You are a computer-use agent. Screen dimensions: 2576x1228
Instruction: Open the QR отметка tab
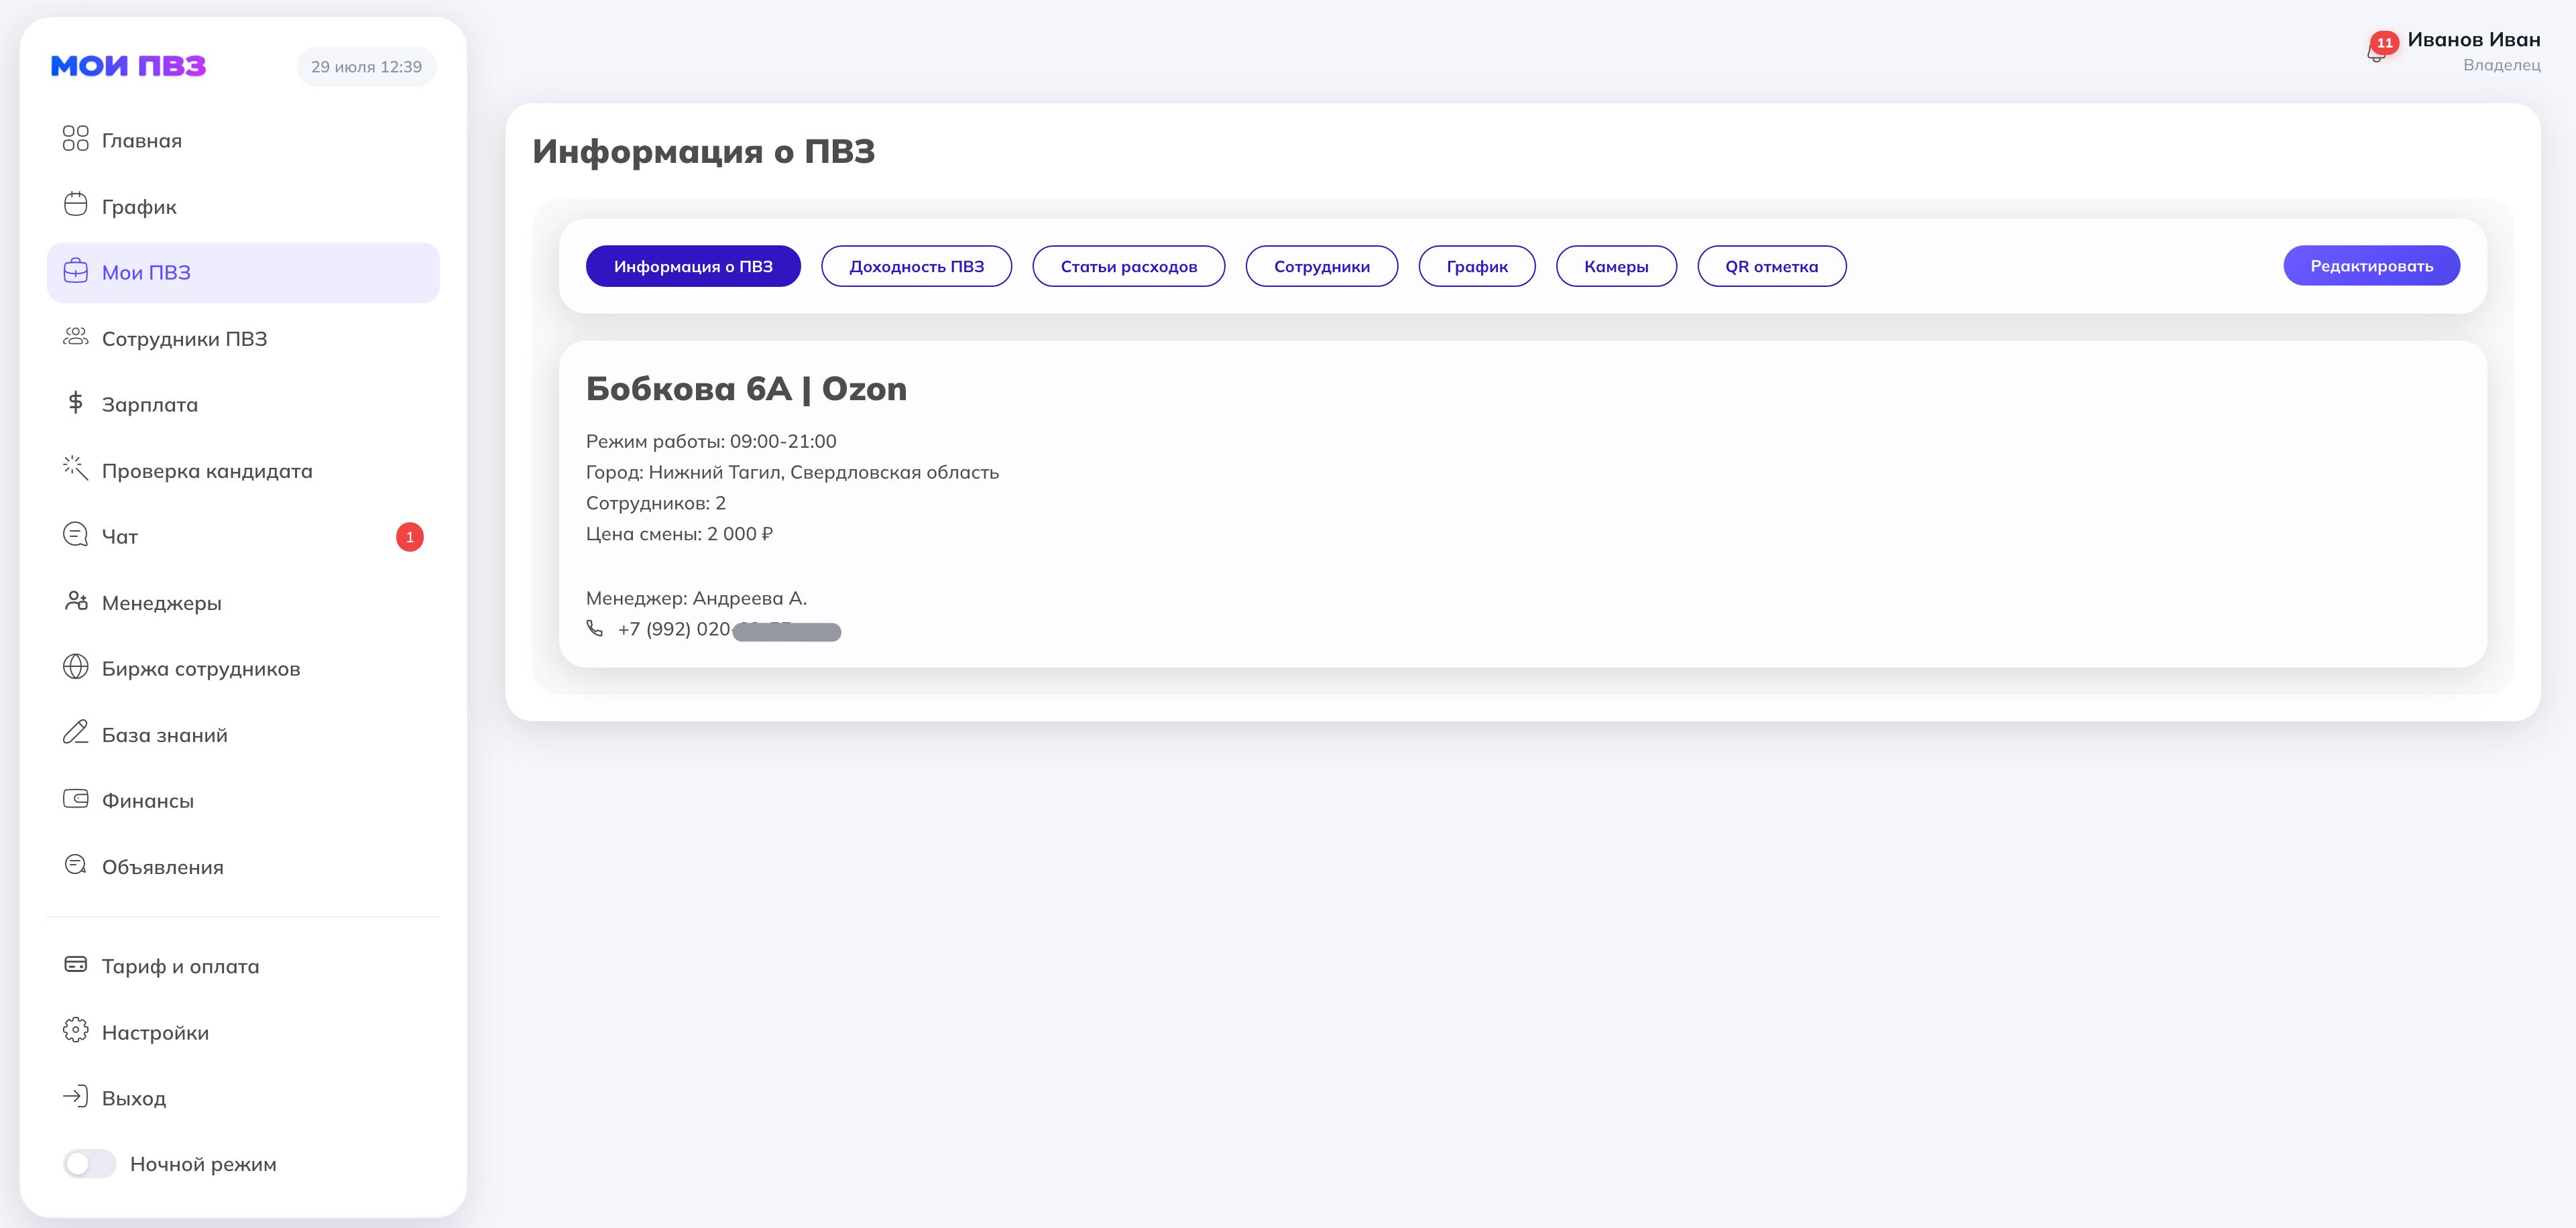[x=1771, y=266]
